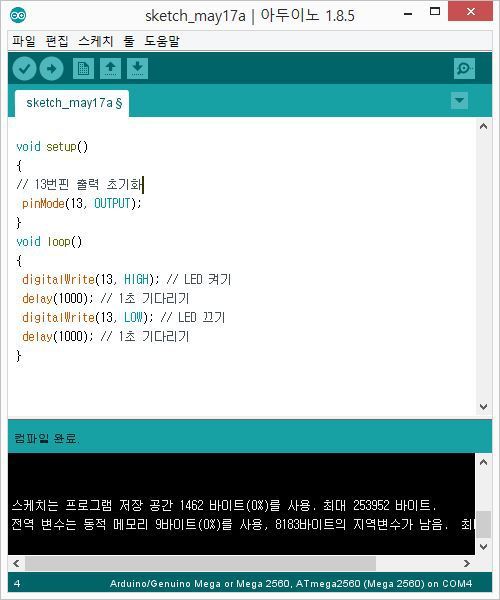Screen dimensions: 500x600
Task: Open the Serial Monitor icon
Action: 464,68
